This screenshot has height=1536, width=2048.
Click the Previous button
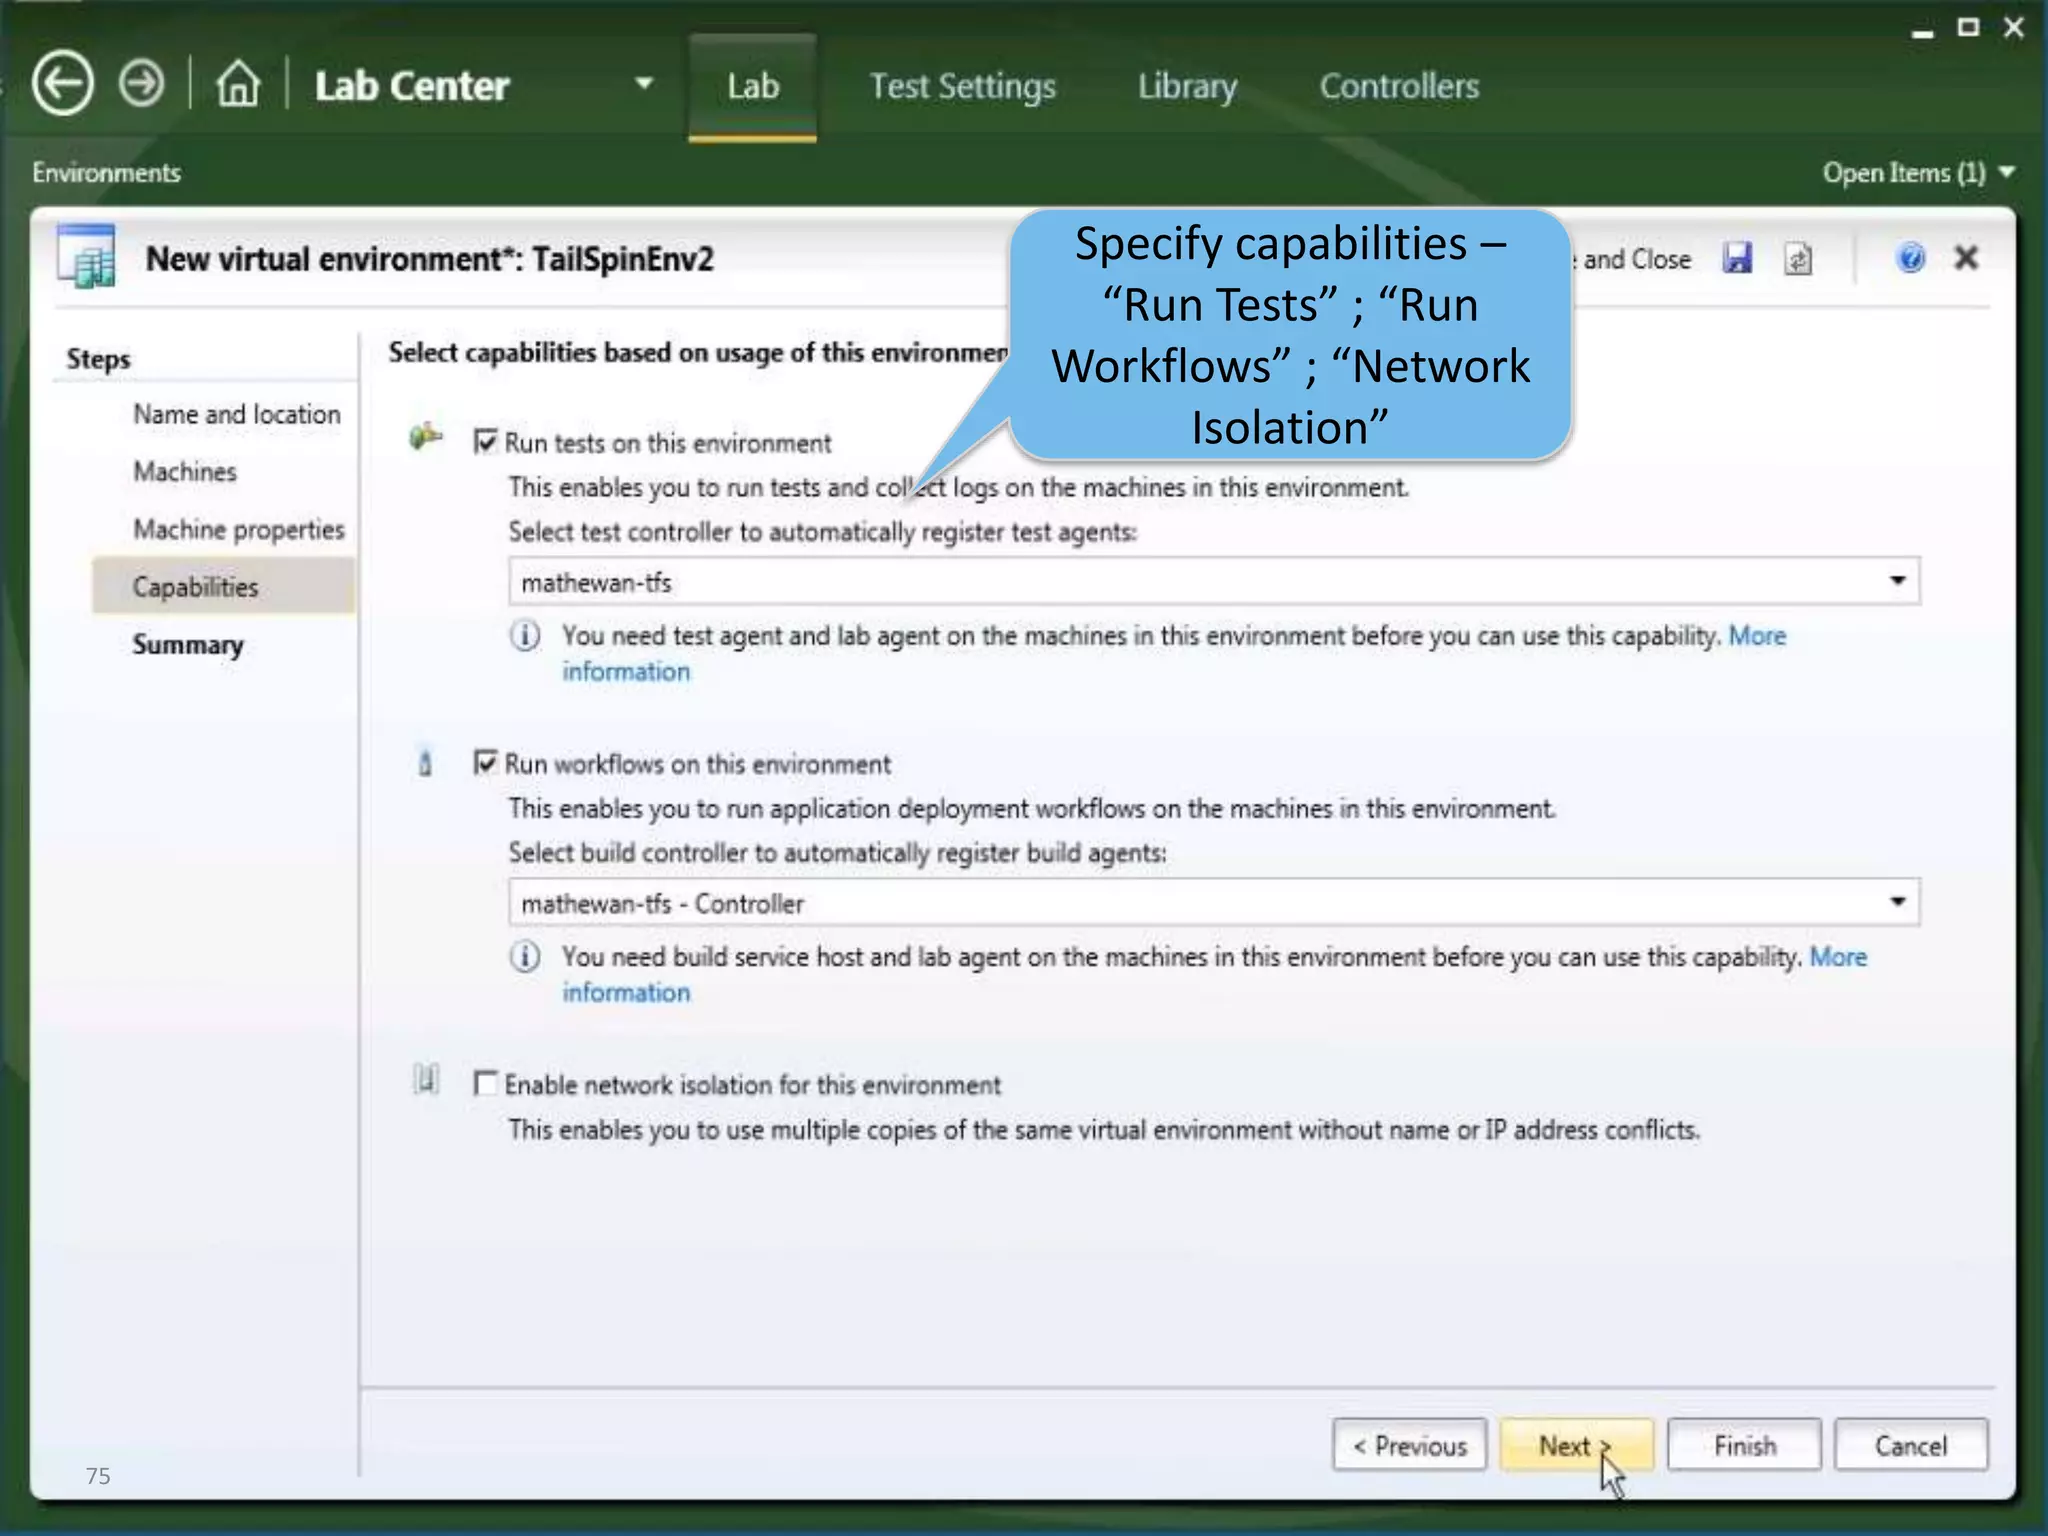tap(1410, 1445)
